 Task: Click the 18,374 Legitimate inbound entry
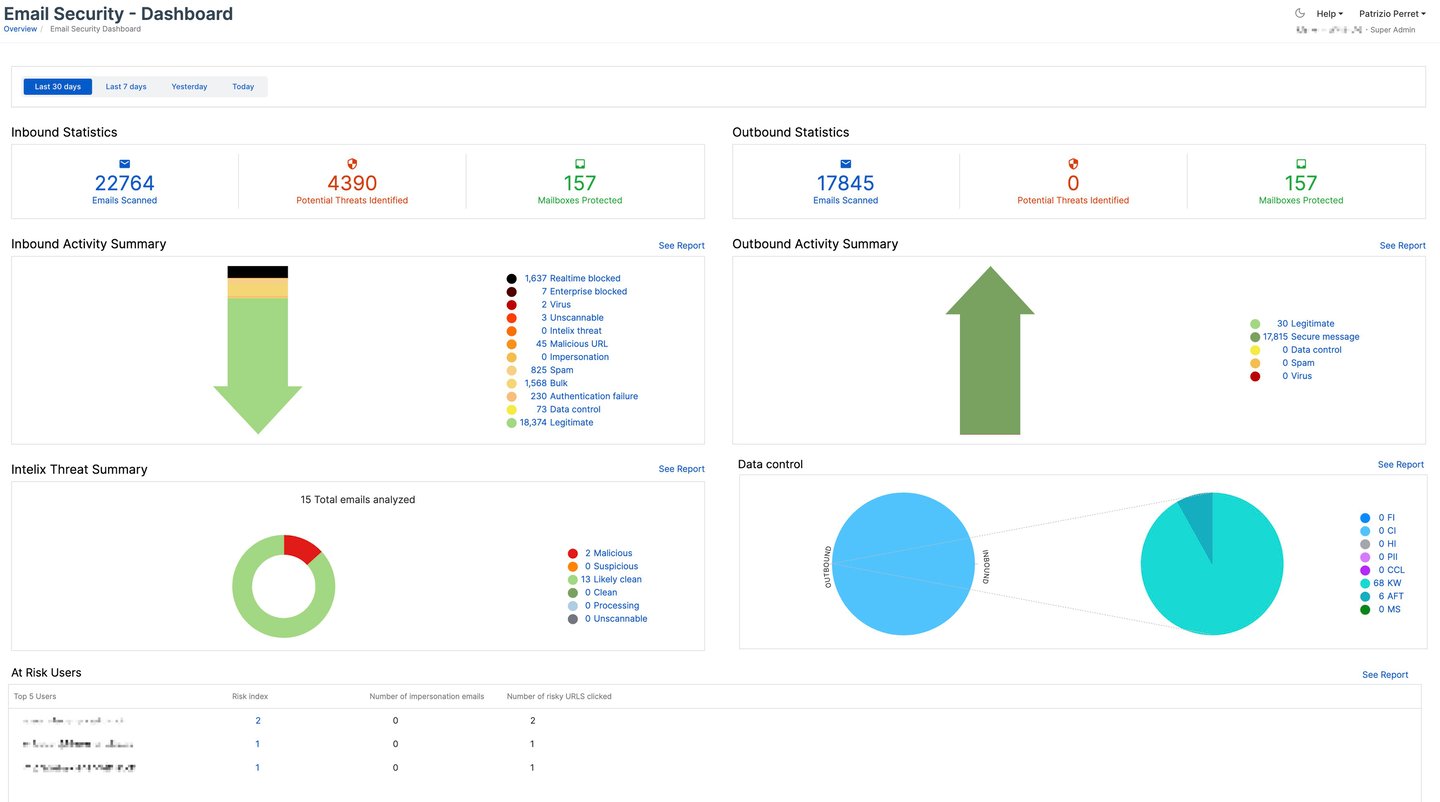click(x=556, y=422)
